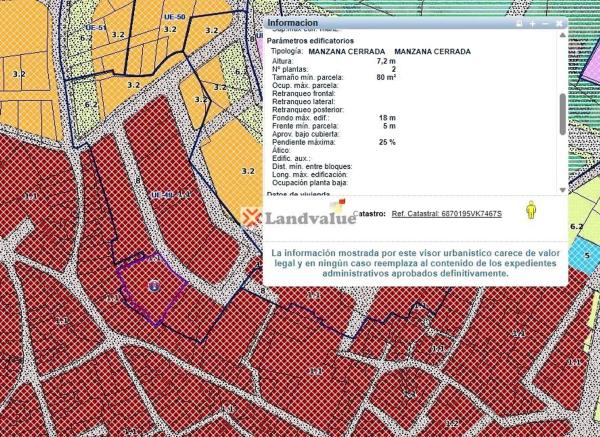Click the scroll up arrow in the Informacion panel

click(563, 34)
